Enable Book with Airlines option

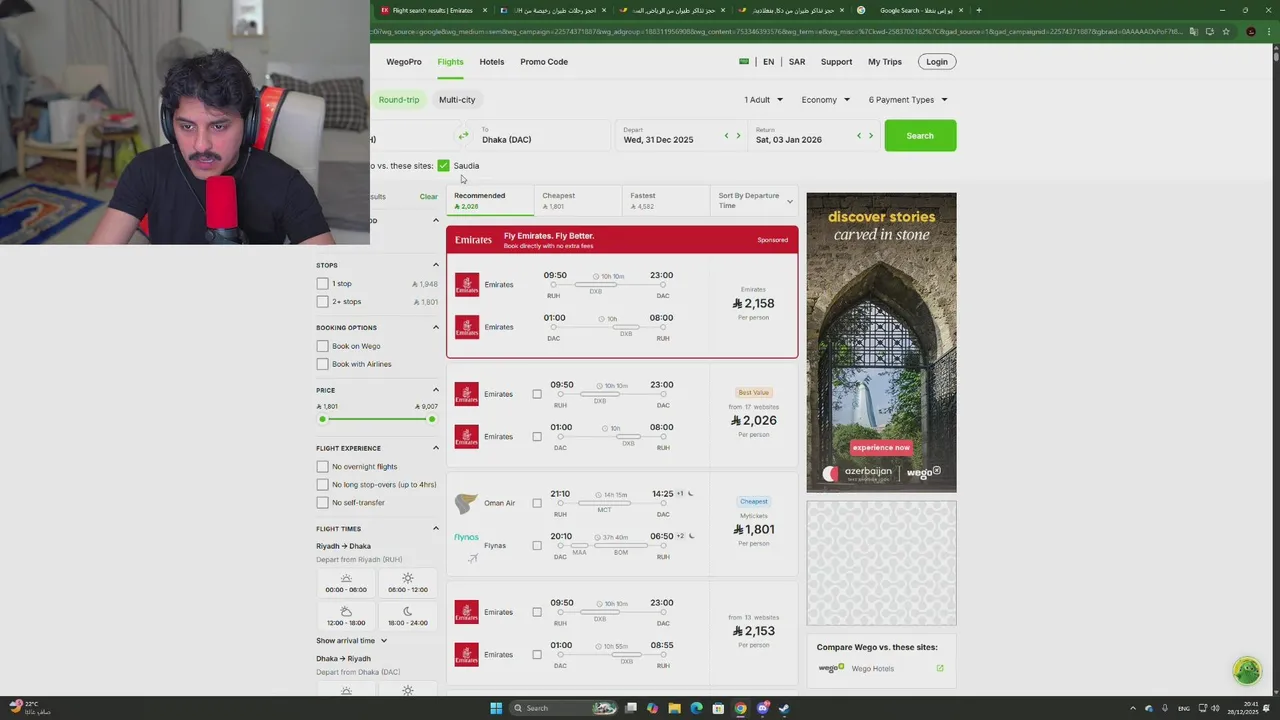(322, 364)
